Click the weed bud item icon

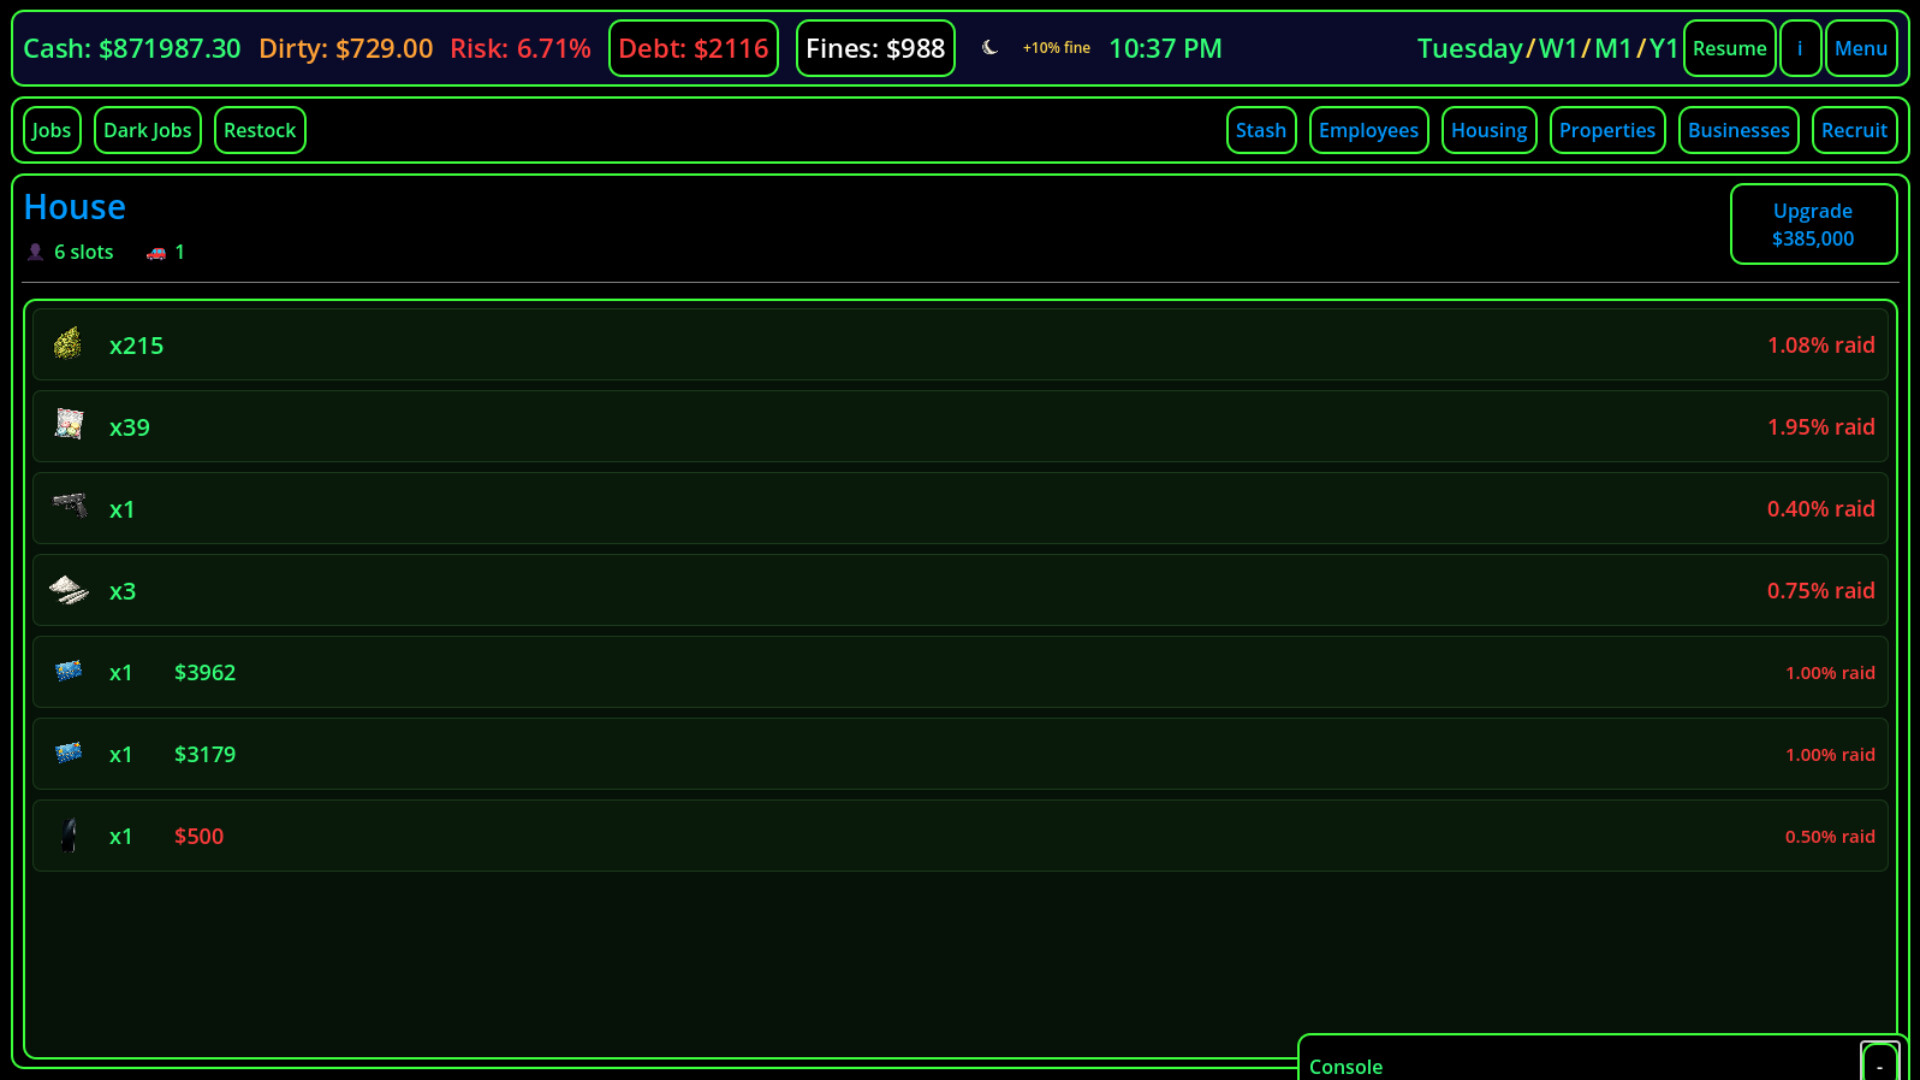click(68, 344)
